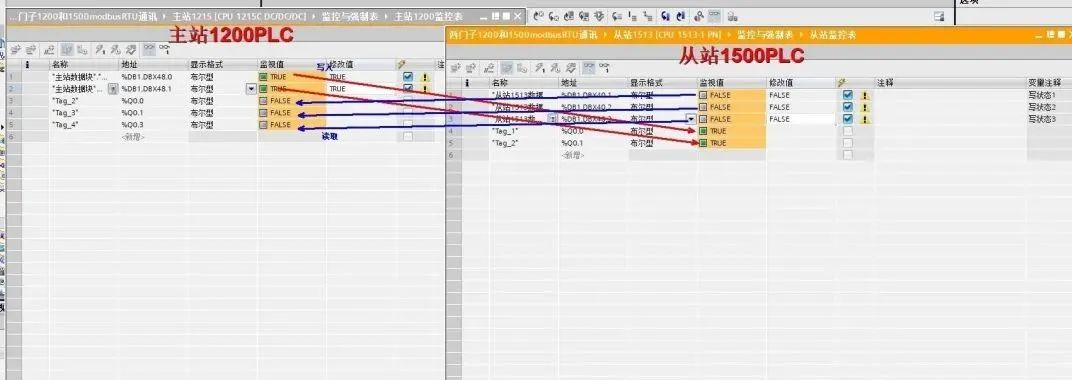Uncheck modify checkbox for 写状态1 row
This screenshot has height=380, width=1072.
[x=848, y=95]
